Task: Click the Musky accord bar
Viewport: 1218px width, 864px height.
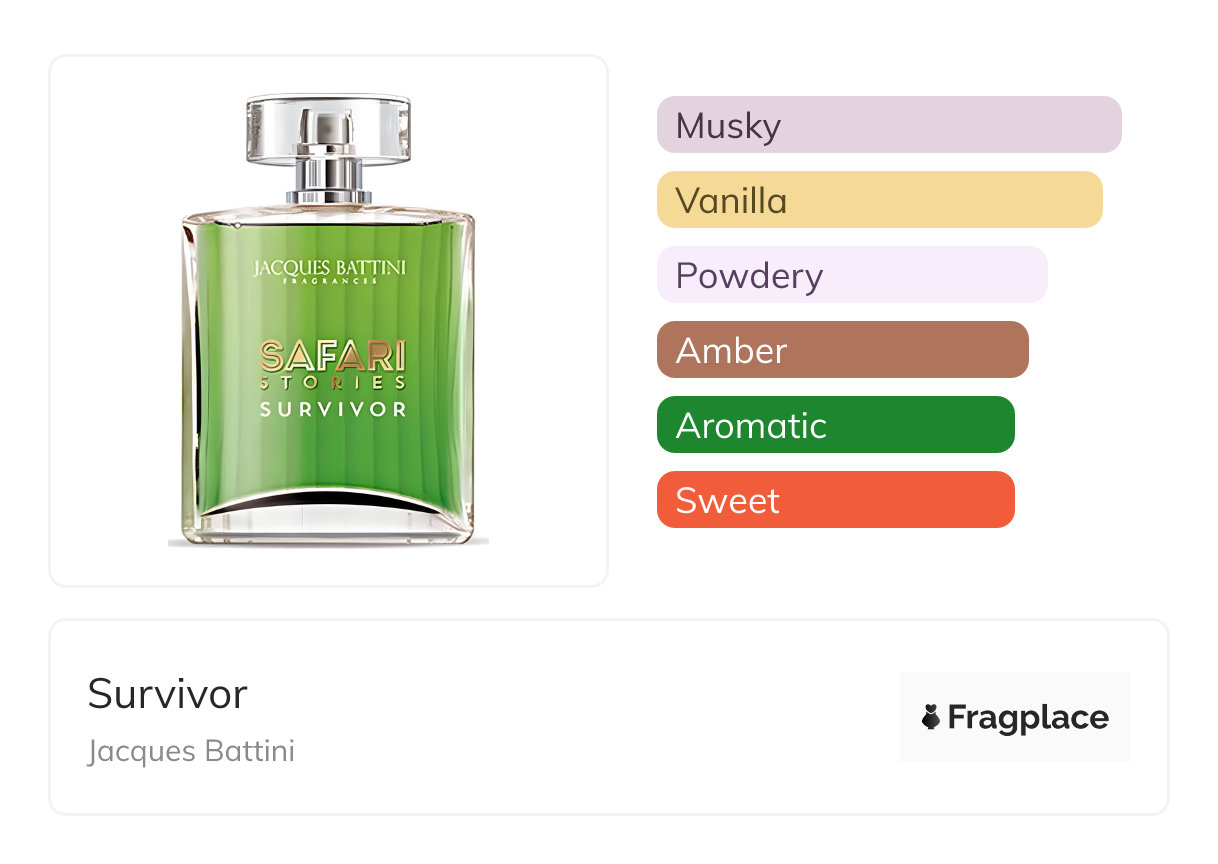Action: point(889,125)
